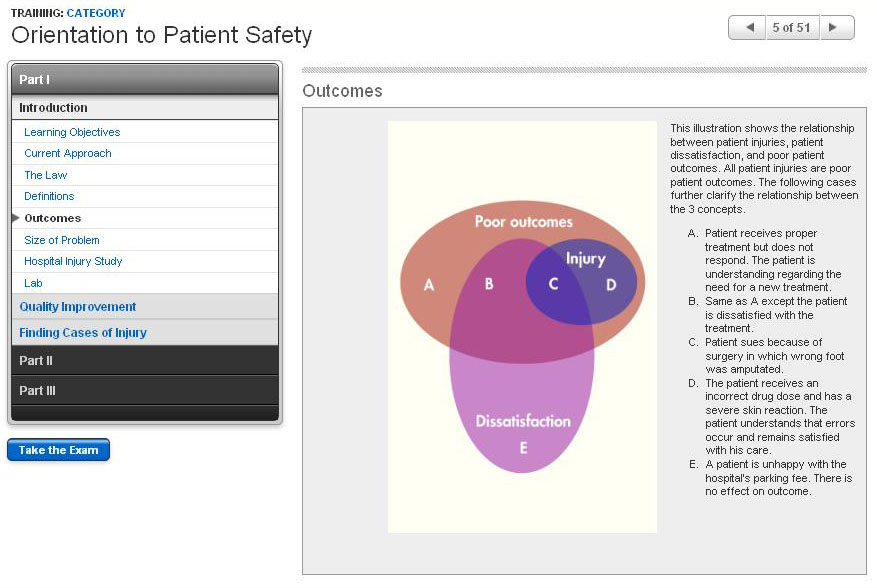Viewport: 877px width, 588px height.
Task: Go to Size of Problem
Action: [62, 240]
